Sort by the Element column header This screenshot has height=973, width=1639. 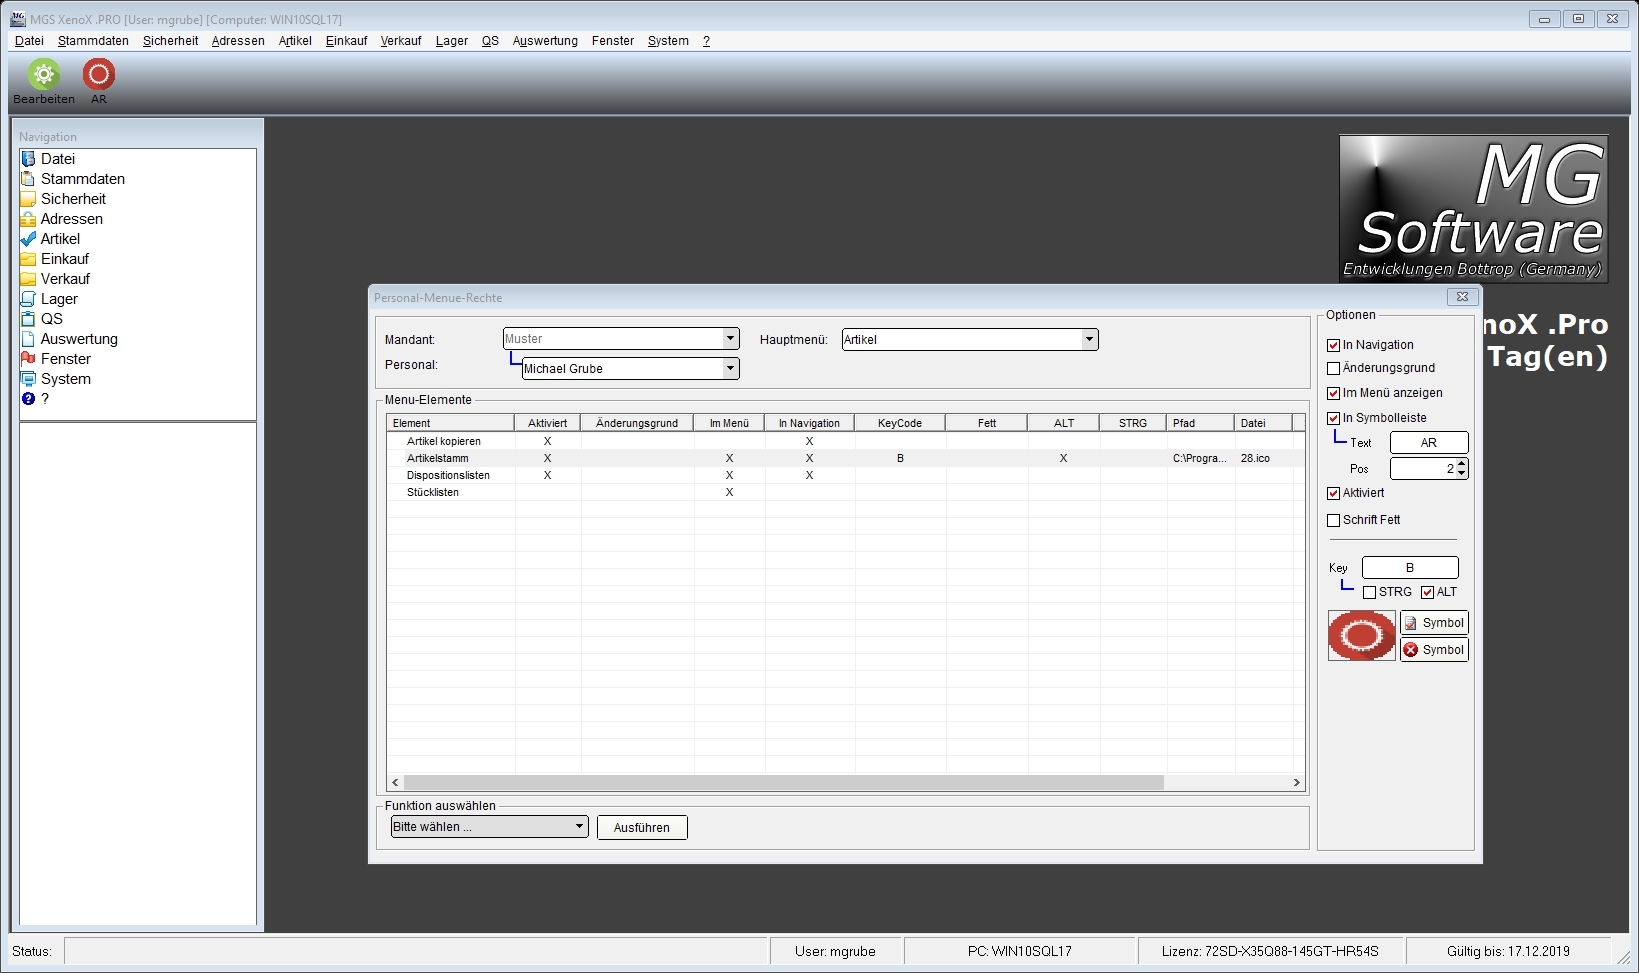point(451,423)
